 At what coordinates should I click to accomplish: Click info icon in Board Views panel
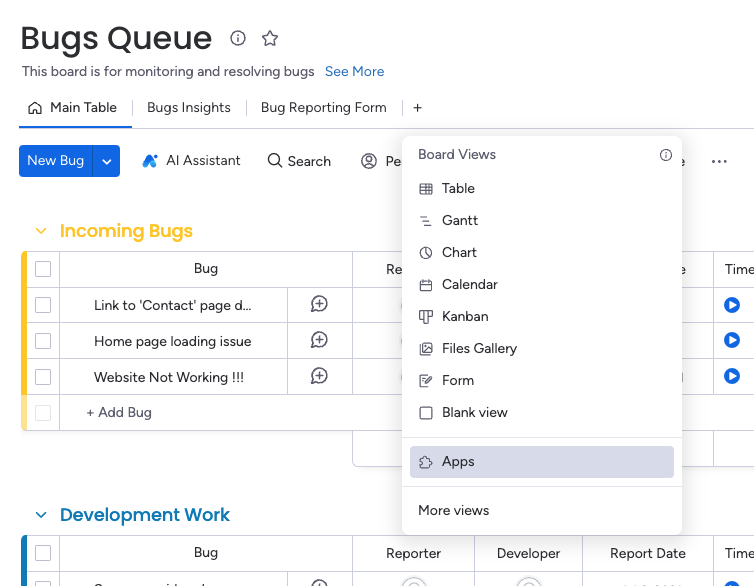pyautogui.click(x=666, y=155)
